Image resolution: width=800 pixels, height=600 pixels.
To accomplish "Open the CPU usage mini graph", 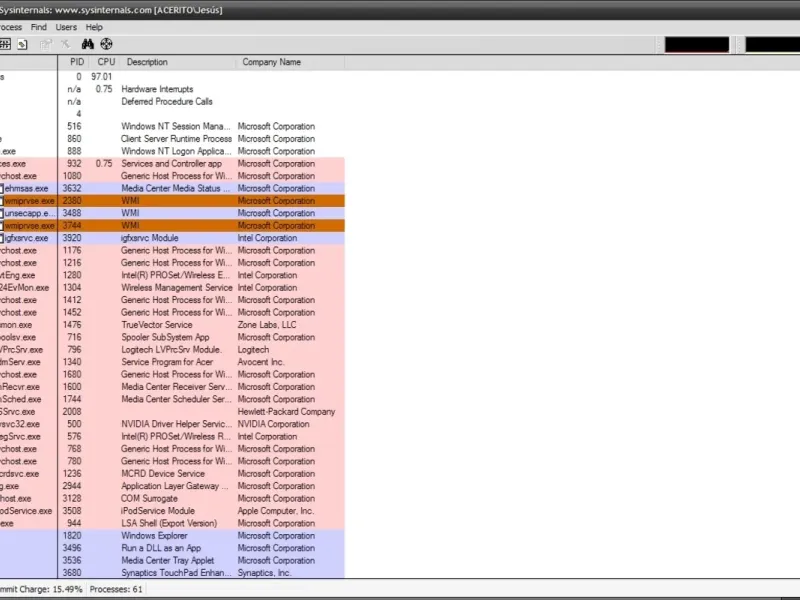I will click(x=696, y=44).
